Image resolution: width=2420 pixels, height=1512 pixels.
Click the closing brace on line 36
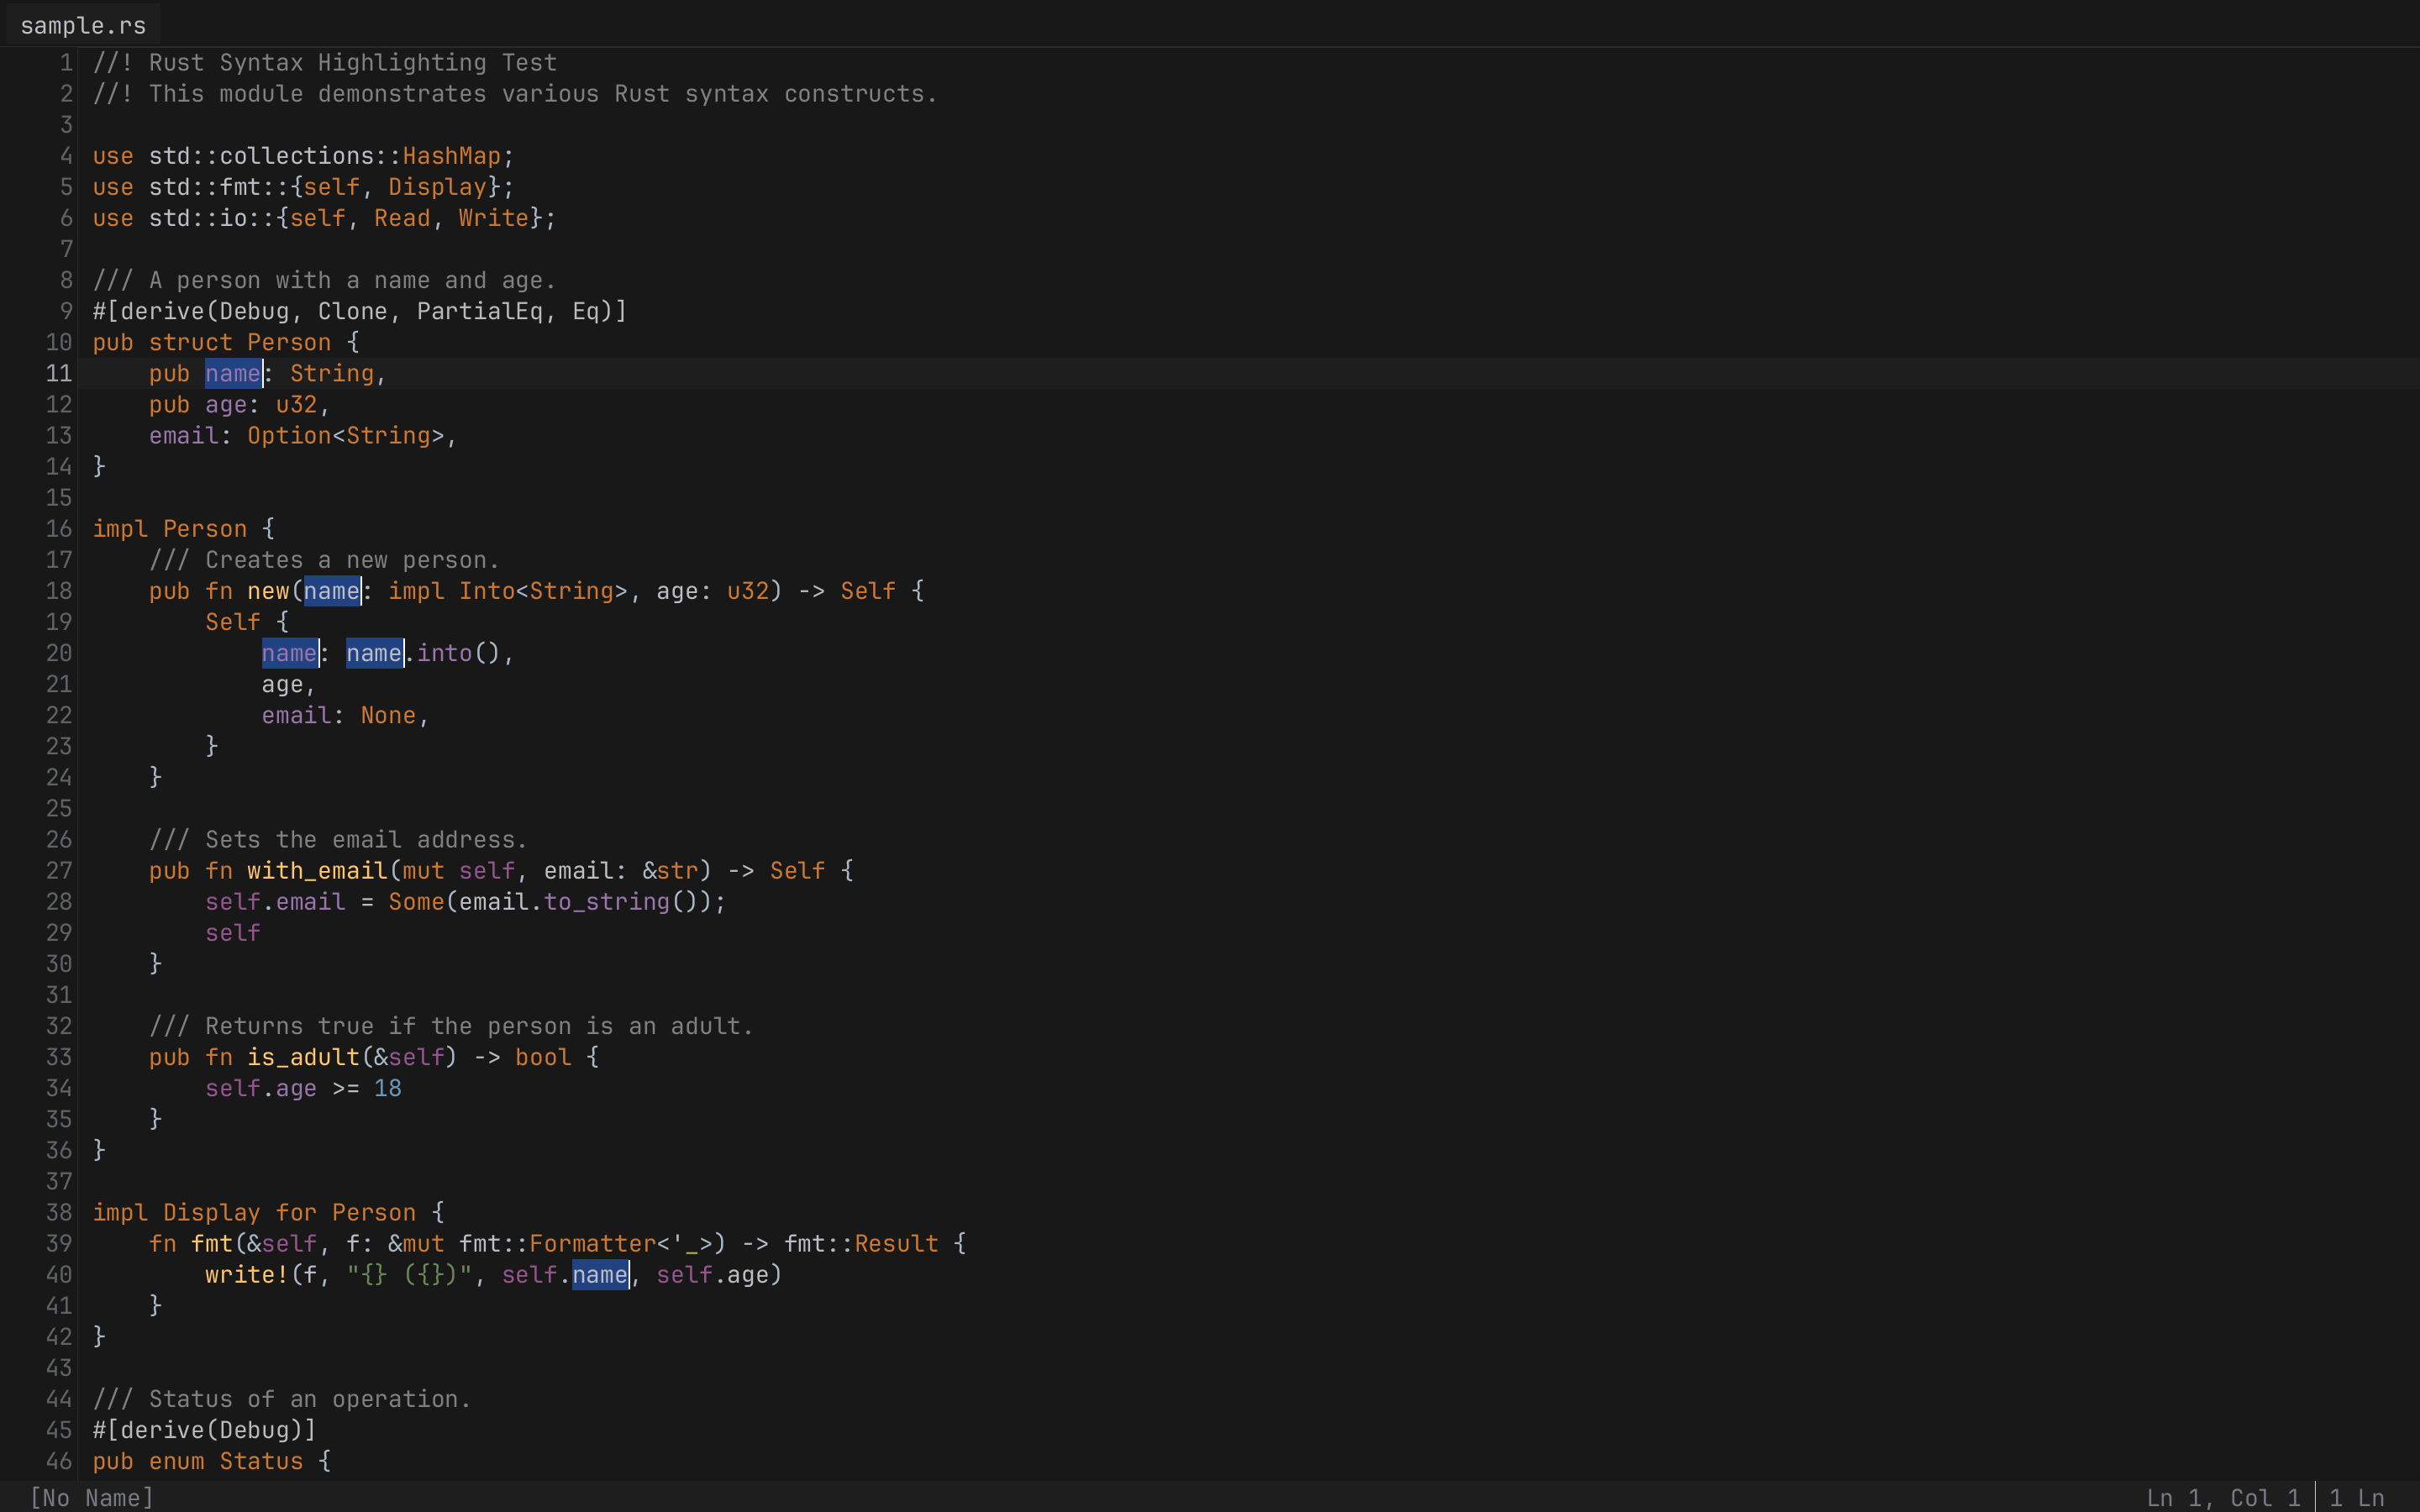99,1150
